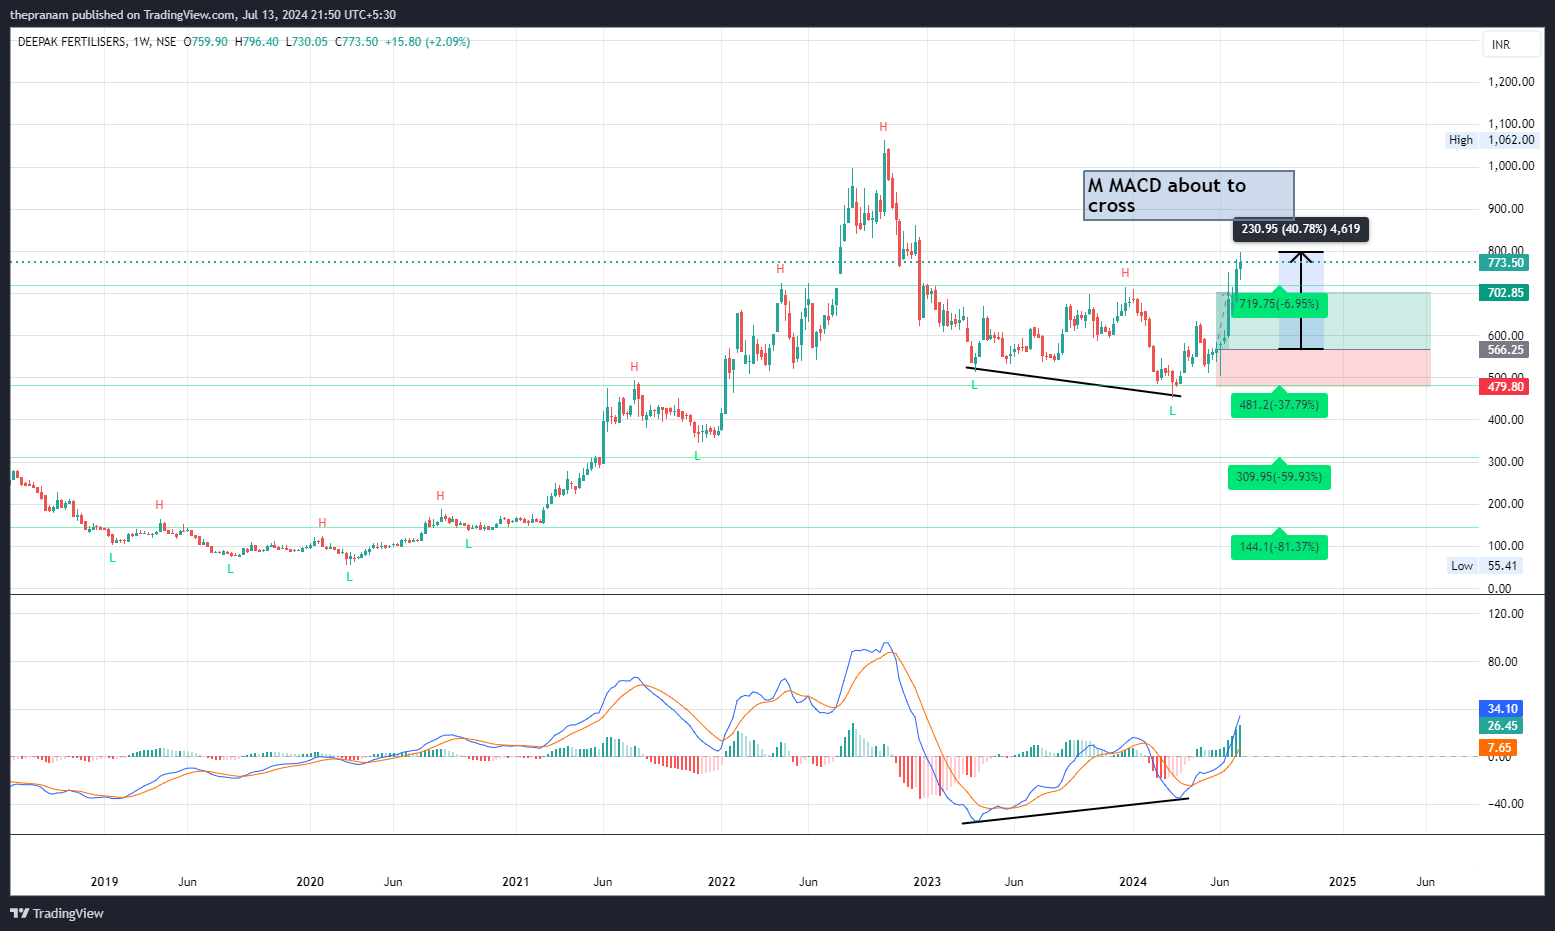The width and height of the screenshot is (1555, 931).
Task: Click the 'thepranam published on TradingView.com' caption
Action: click(x=123, y=15)
